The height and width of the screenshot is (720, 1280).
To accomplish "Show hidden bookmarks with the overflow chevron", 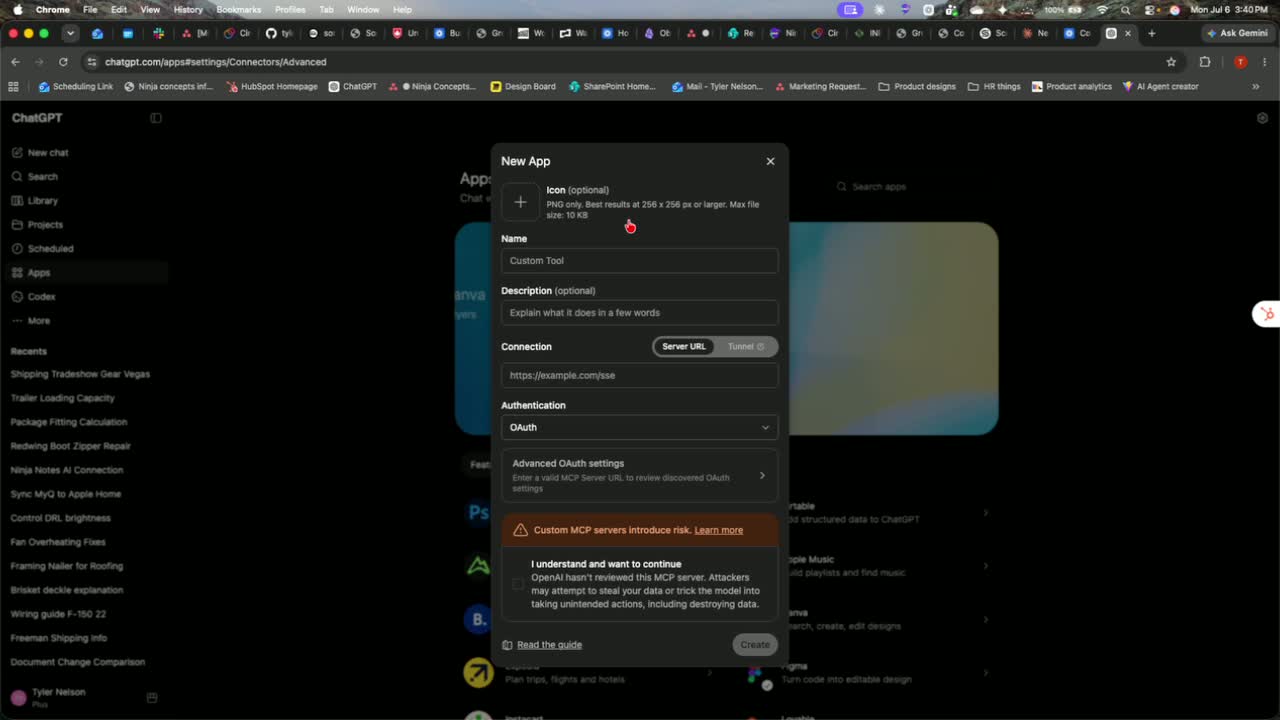I will (x=1256, y=87).
